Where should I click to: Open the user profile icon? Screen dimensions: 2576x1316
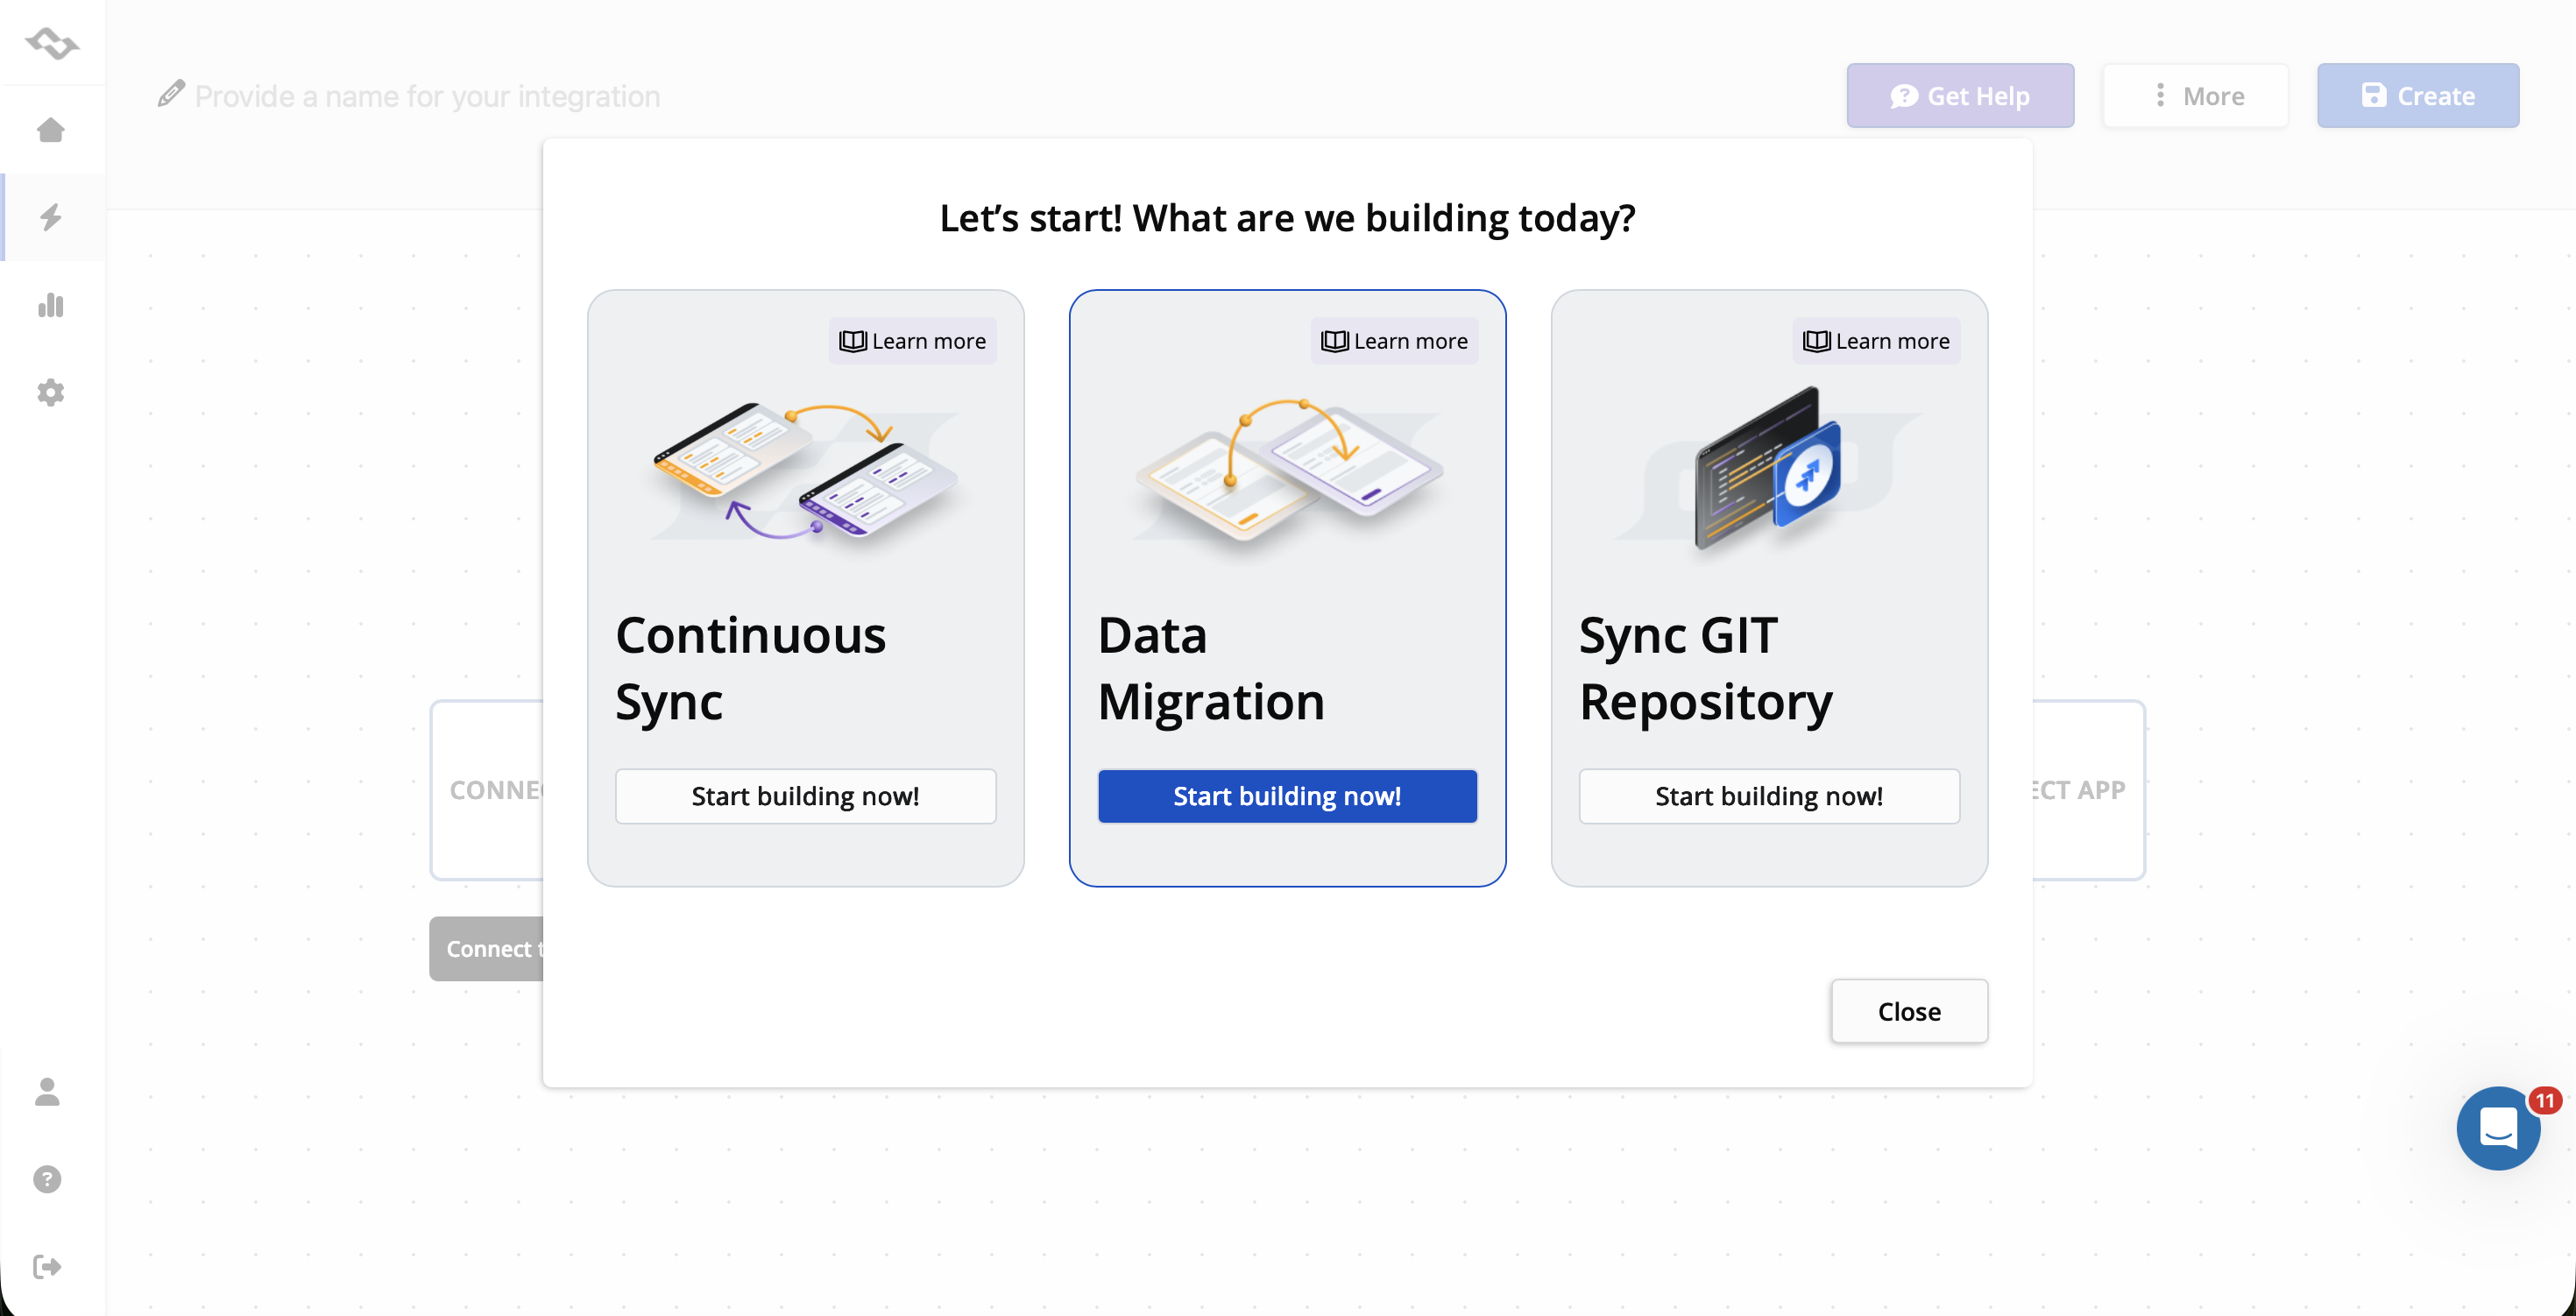point(47,1092)
